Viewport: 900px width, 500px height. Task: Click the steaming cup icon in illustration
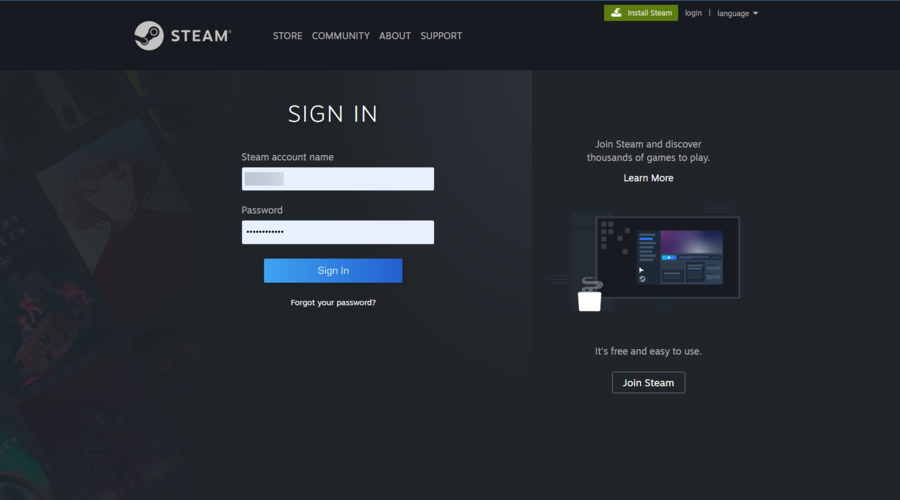click(x=590, y=294)
